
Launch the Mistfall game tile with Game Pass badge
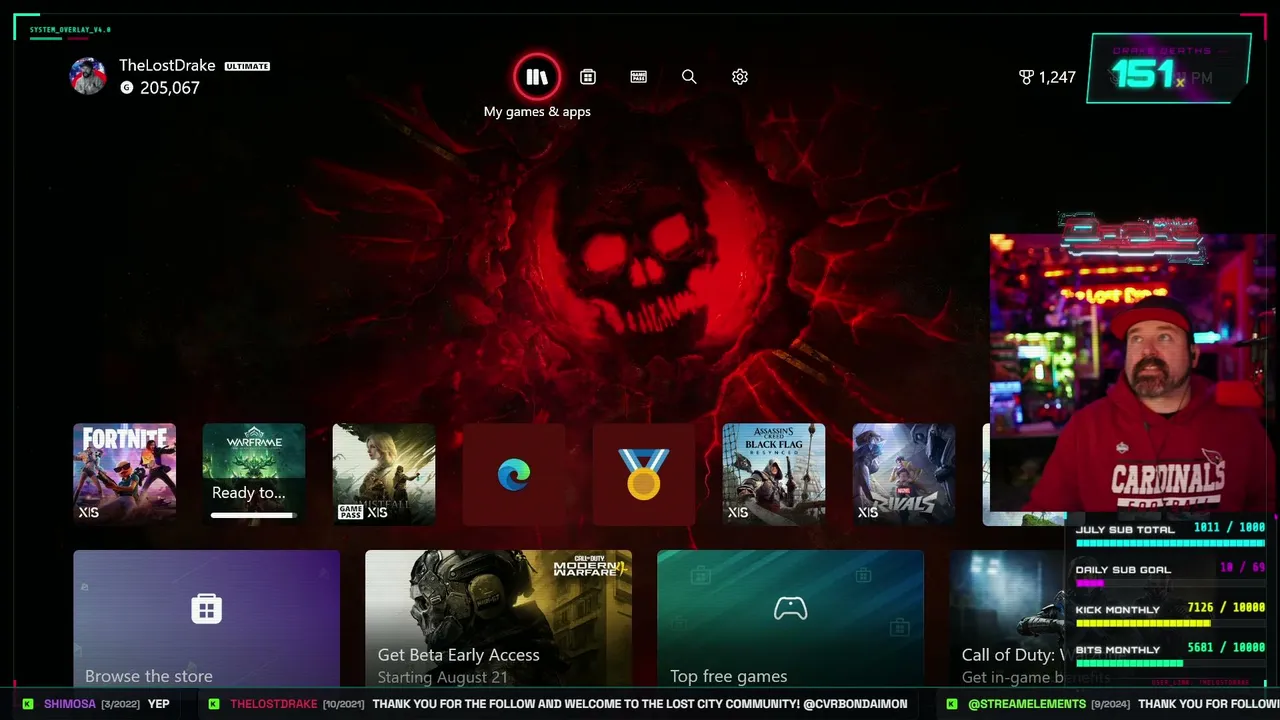pos(384,474)
